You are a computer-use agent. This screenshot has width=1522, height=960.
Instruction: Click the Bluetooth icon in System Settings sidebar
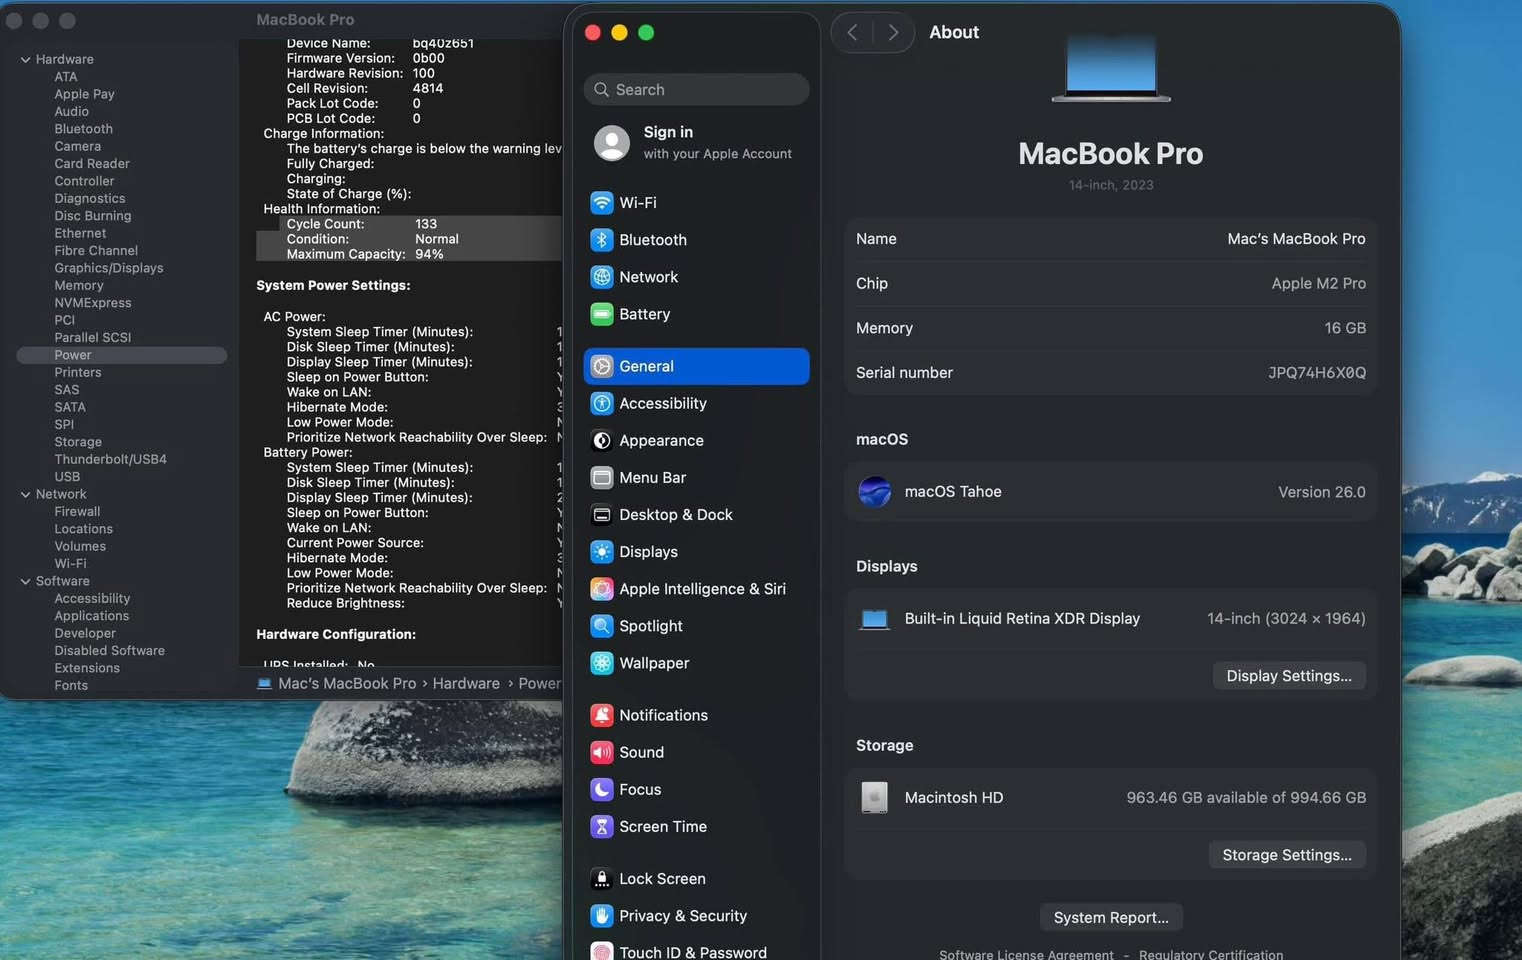[x=601, y=240]
